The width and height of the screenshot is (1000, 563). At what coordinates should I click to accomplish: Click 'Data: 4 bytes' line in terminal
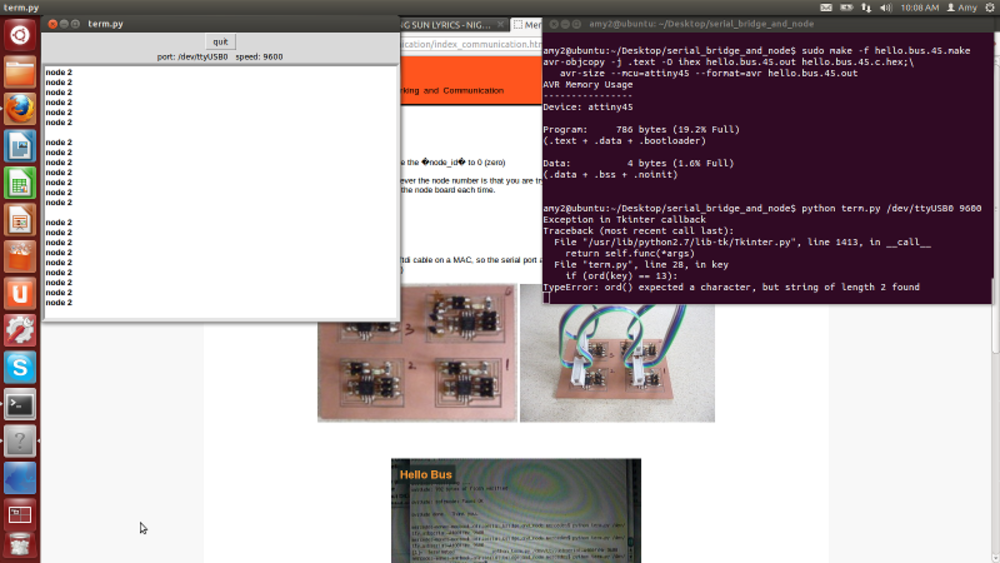click(638, 163)
